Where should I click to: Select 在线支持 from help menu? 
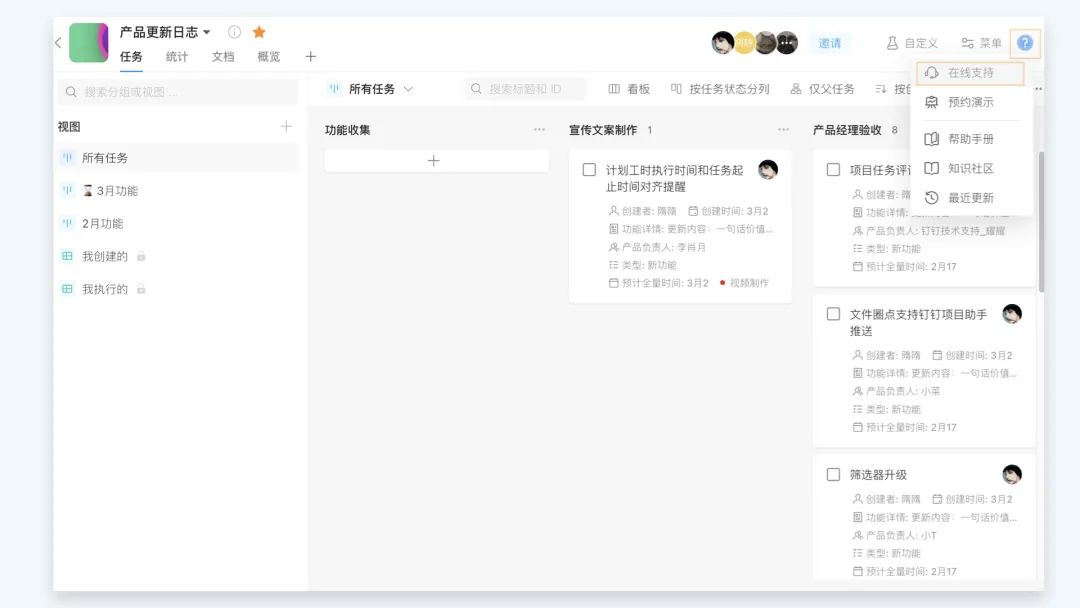(x=970, y=73)
